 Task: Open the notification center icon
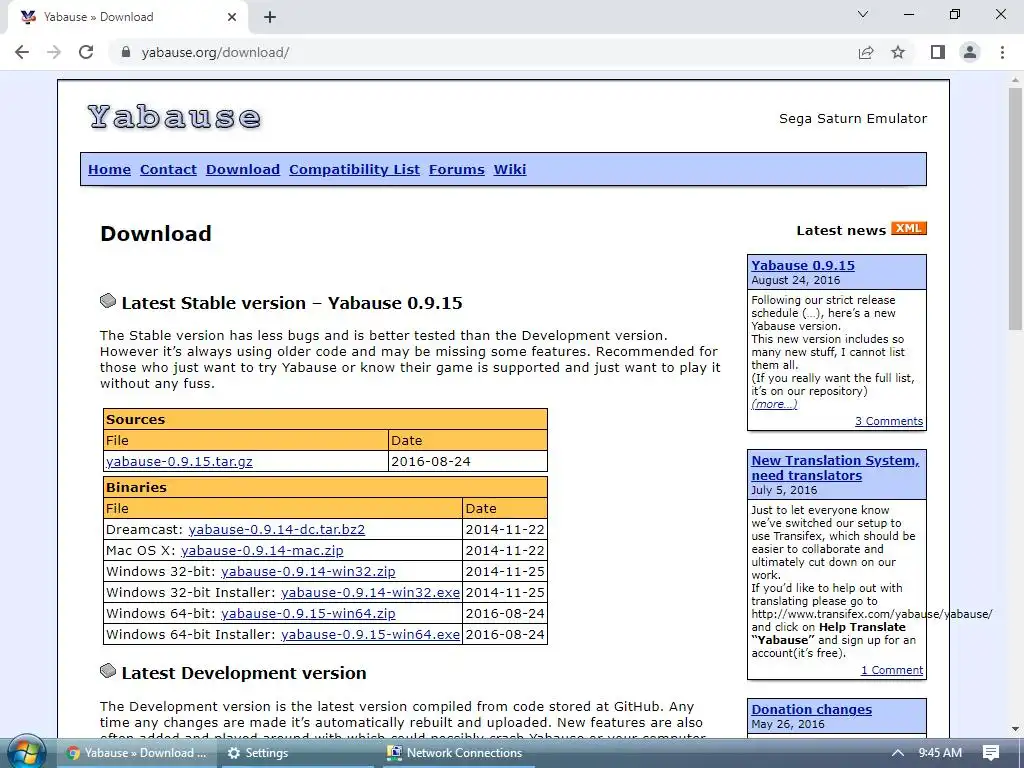coord(991,753)
